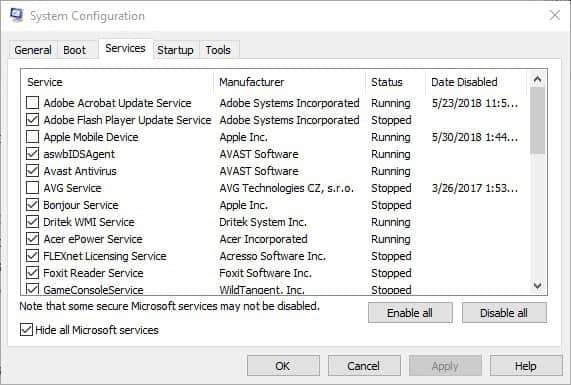Click the services list scrollbar thumb
571x385 pixels.
tap(537, 120)
